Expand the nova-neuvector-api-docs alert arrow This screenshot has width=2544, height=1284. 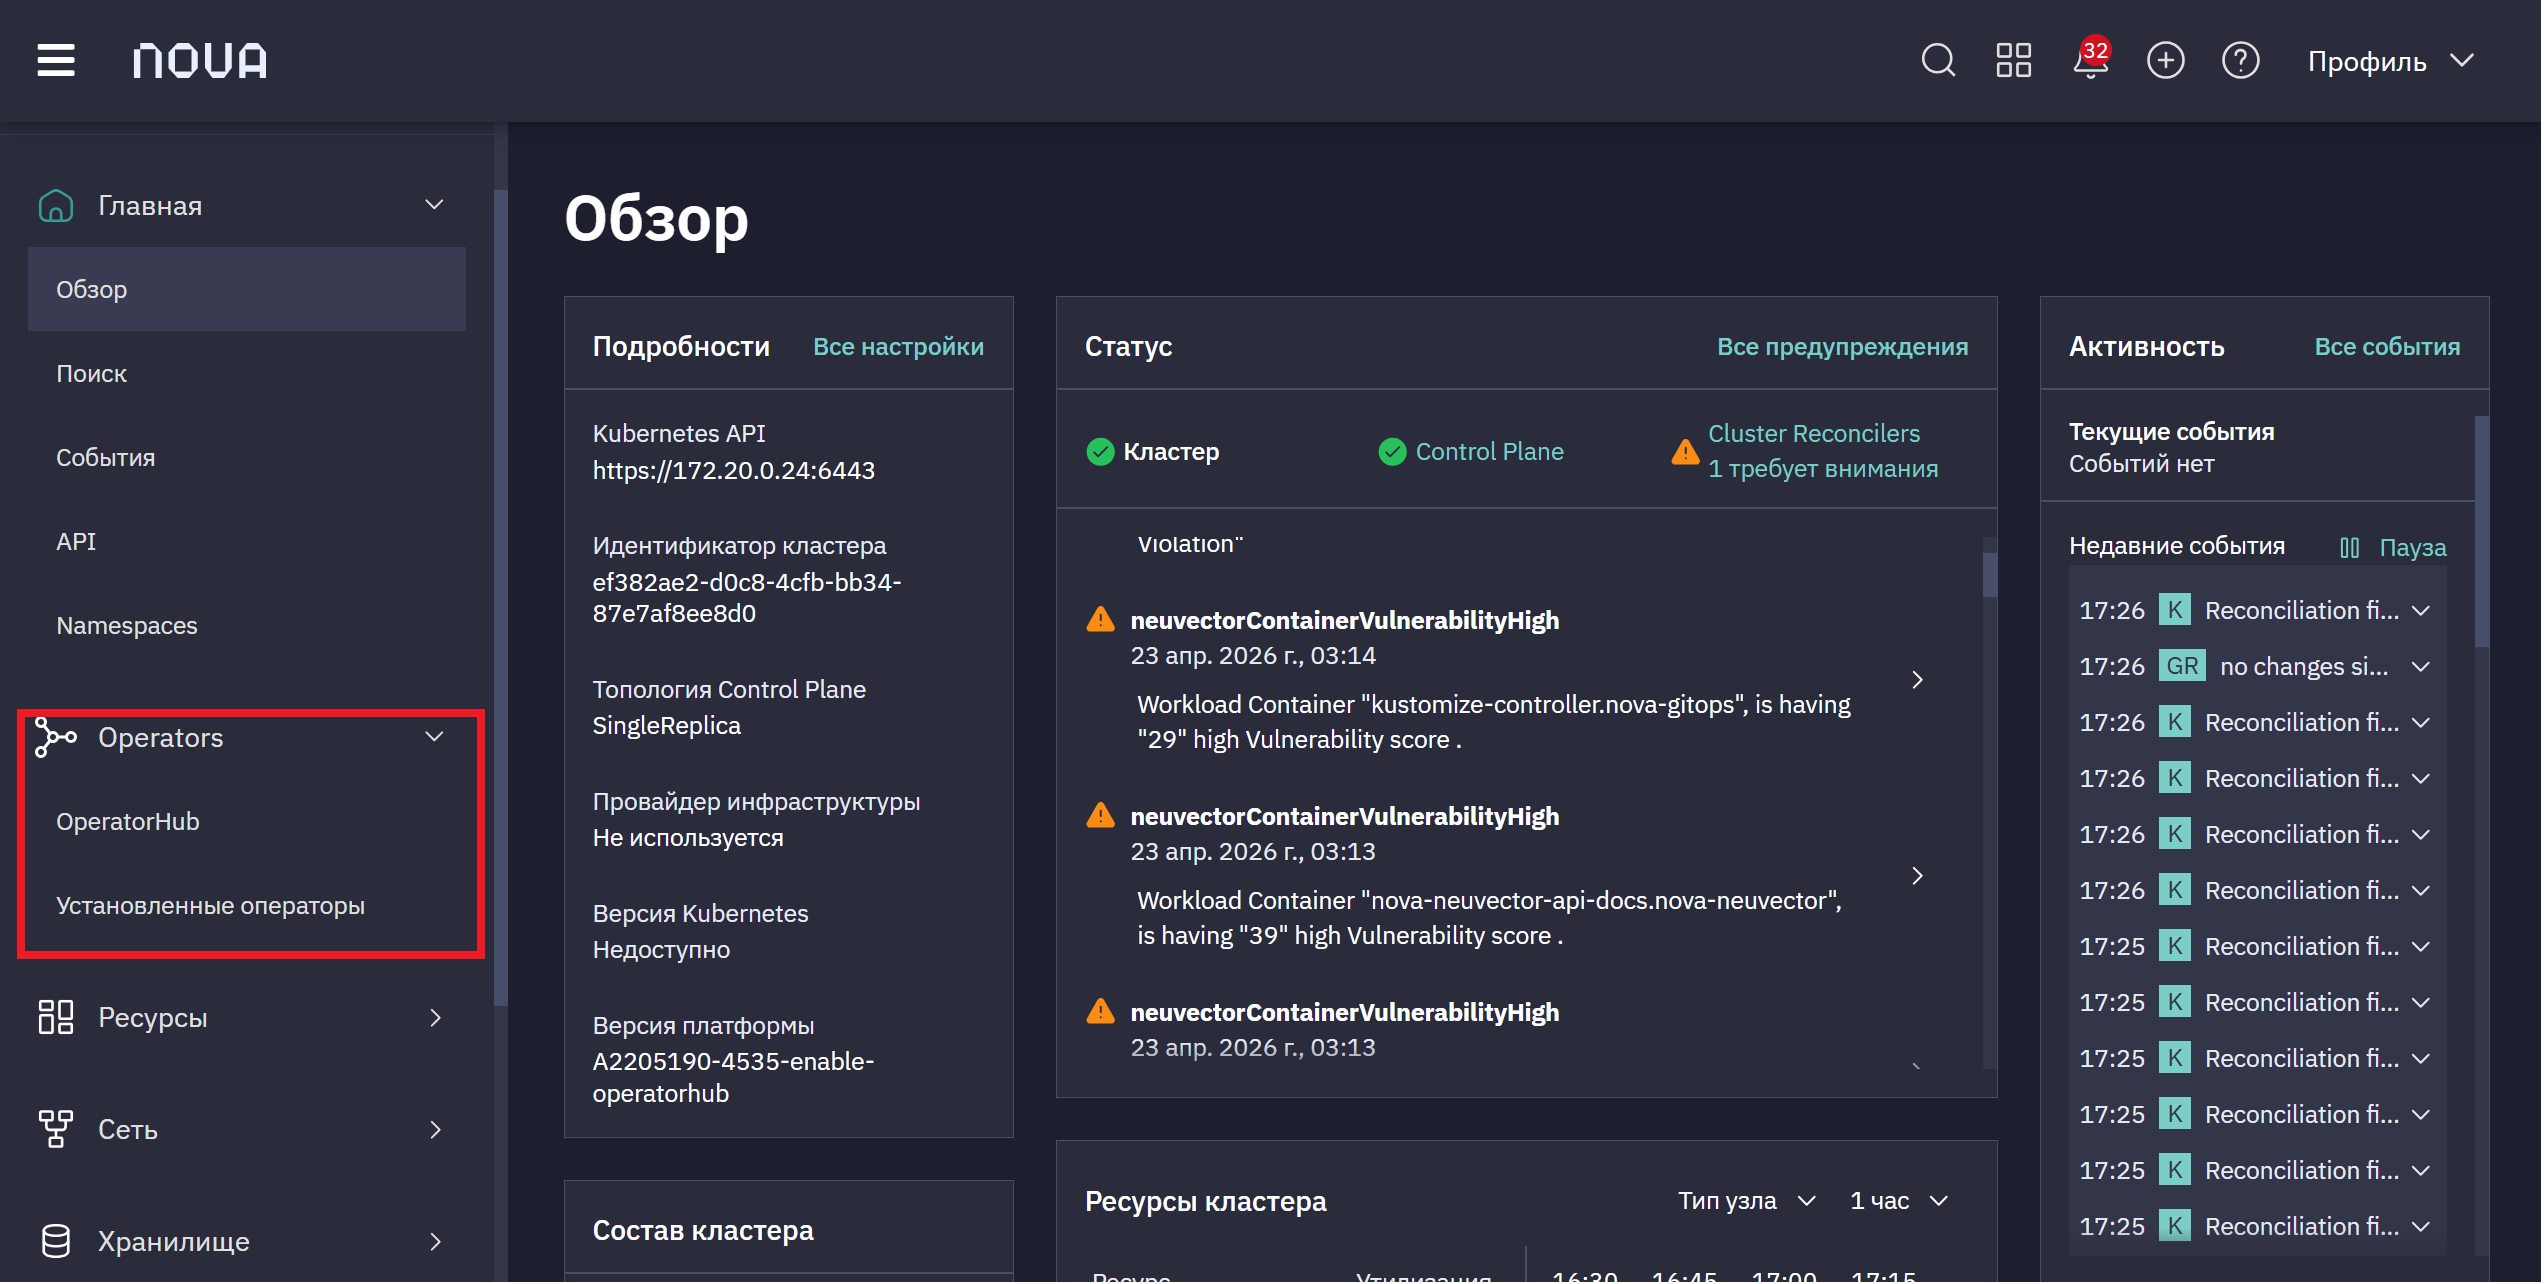(1918, 876)
